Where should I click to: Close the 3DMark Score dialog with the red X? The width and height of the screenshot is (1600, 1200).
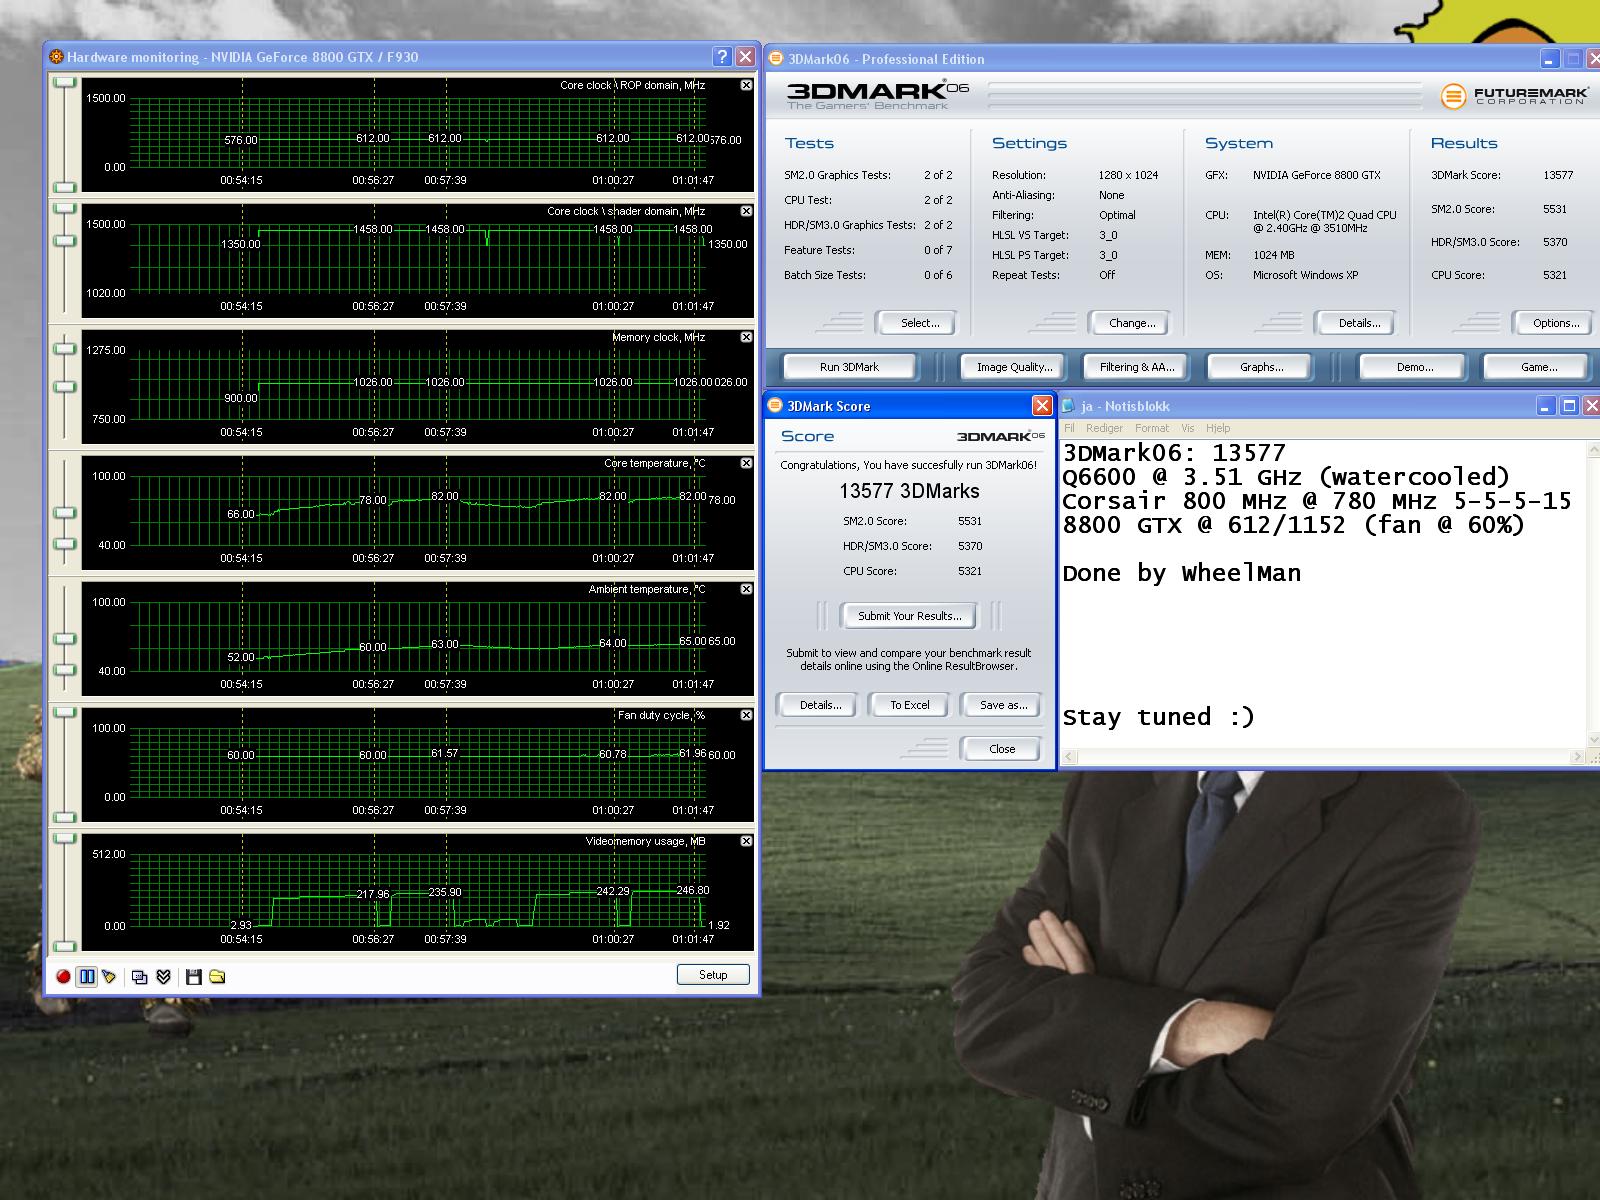(x=1042, y=405)
